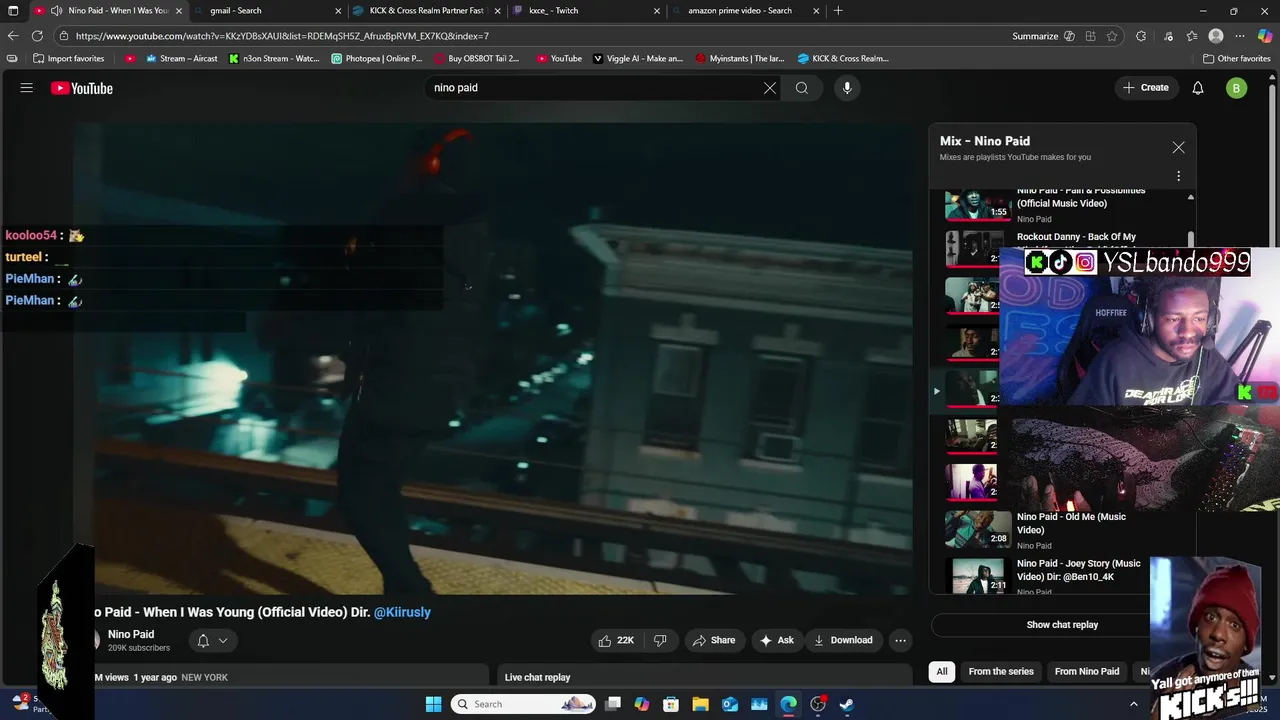1280x720 pixels.
Task: Close the Mix - Nino Paid panel
Action: point(1178,147)
